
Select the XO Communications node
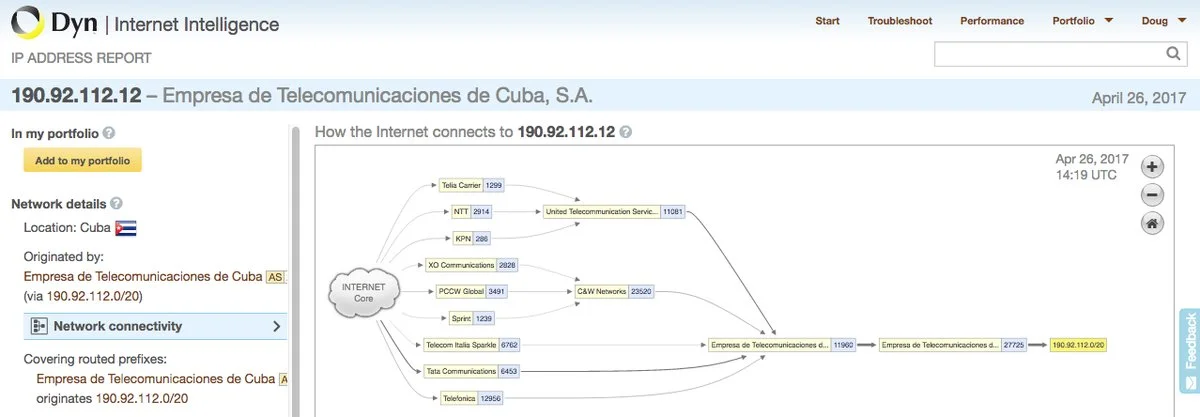(x=472, y=265)
